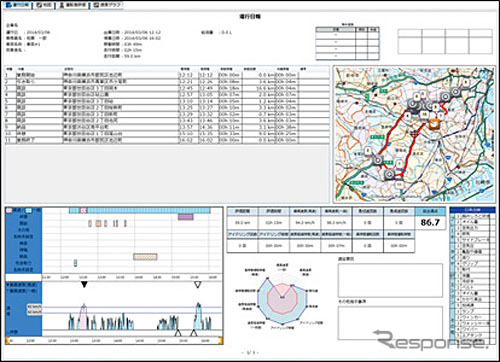Click the light blue legend icon above activity chart
500x362 pixels.
29,211
